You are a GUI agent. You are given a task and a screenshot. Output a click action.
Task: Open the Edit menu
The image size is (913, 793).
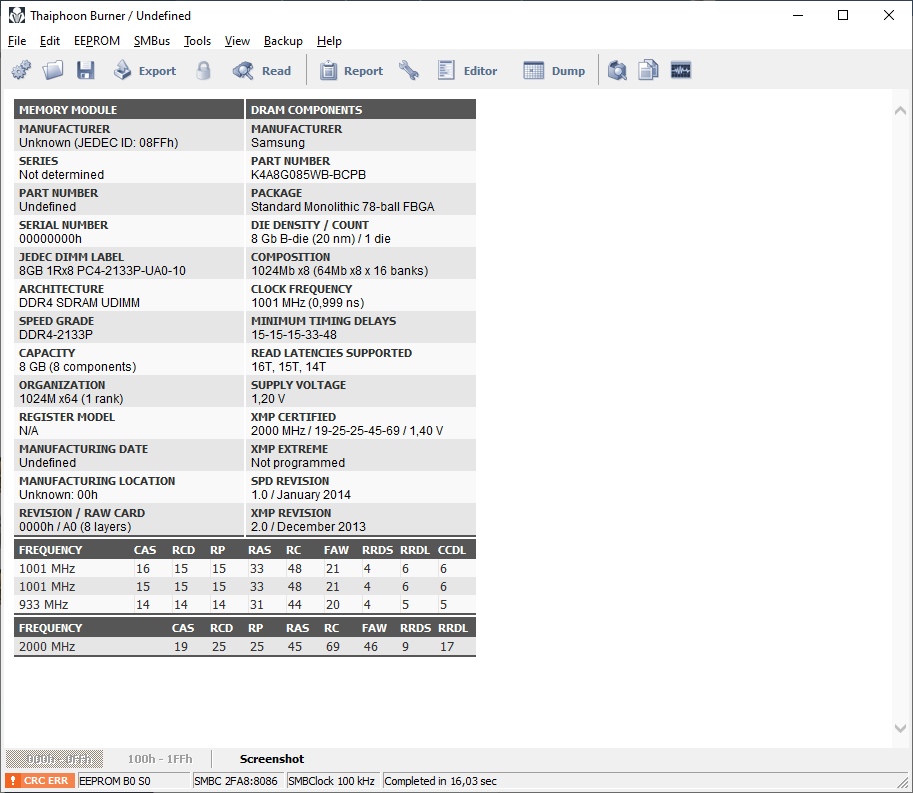(x=49, y=41)
